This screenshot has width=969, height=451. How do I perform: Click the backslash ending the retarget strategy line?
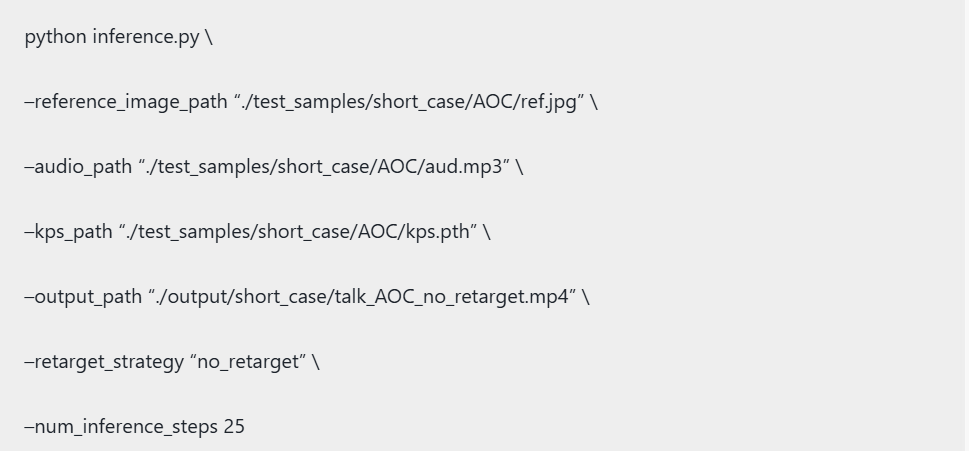coord(316,362)
